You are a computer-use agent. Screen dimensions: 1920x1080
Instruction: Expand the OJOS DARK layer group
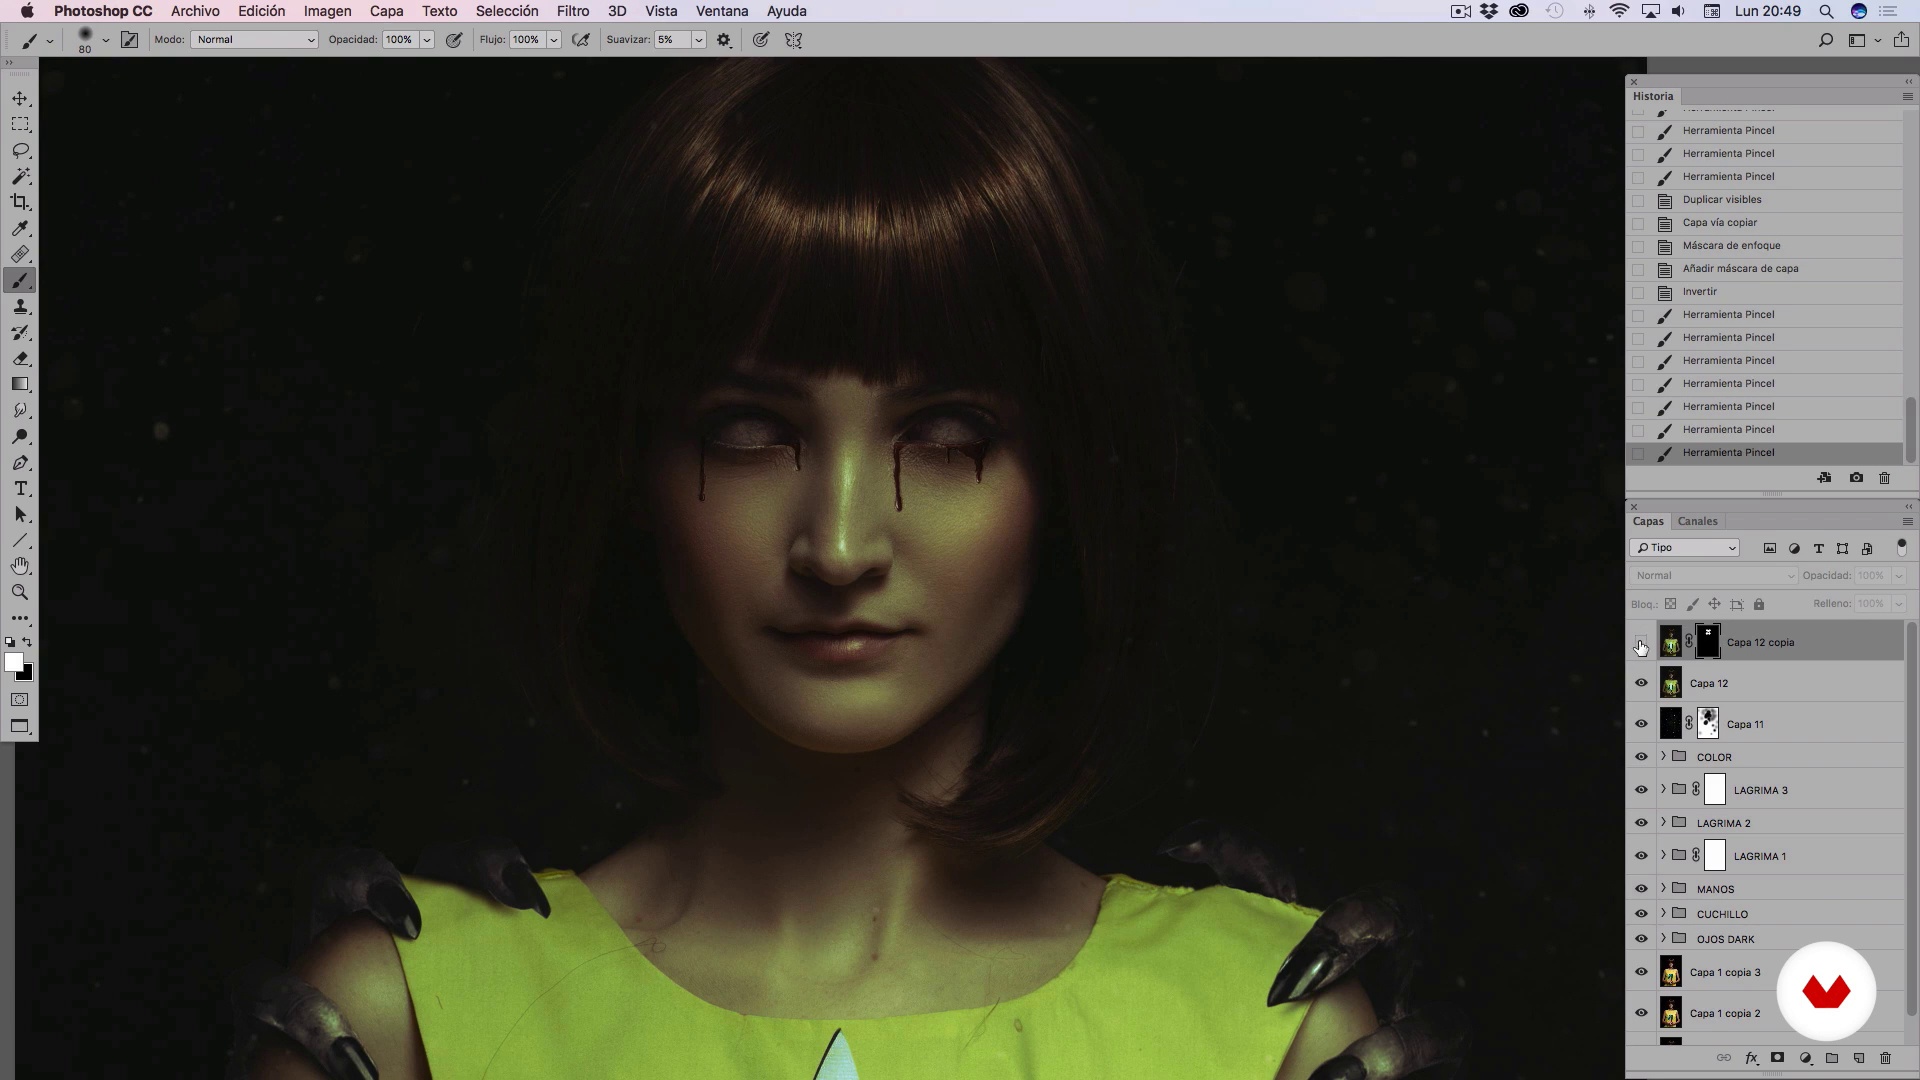click(1663, 939)
